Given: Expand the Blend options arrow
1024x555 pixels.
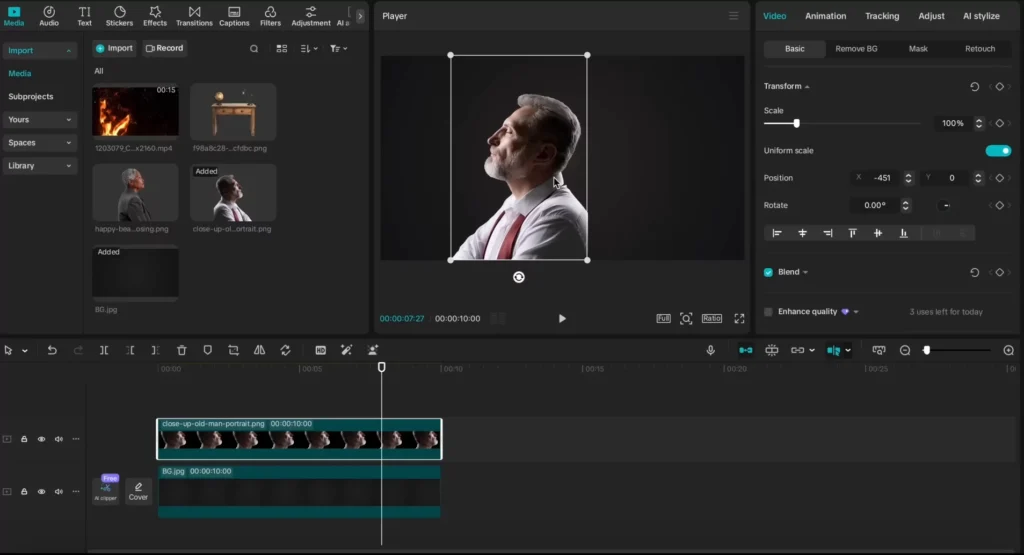Looking at the screenshot, I should click(x=805, y=272).
